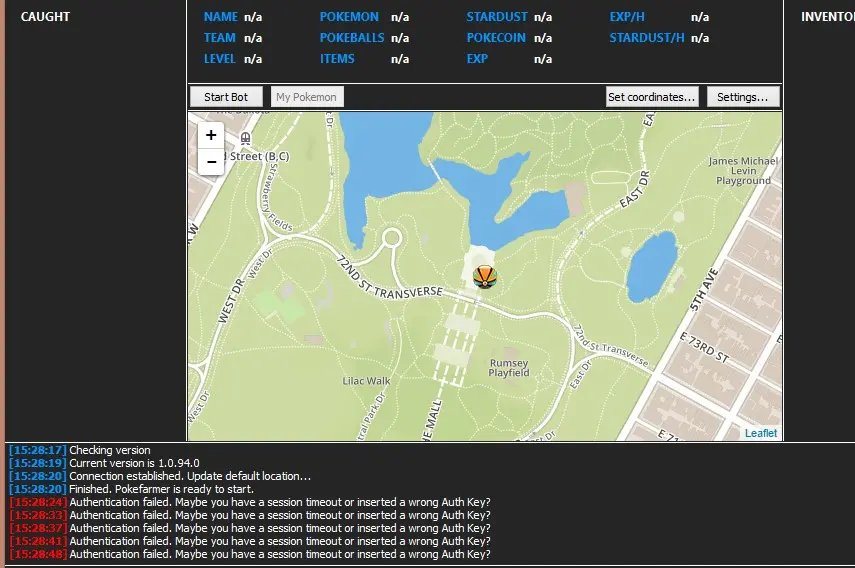The image size is (855, 568).
Task: Zoom out on the map
Action: click(x=211, y=161)
